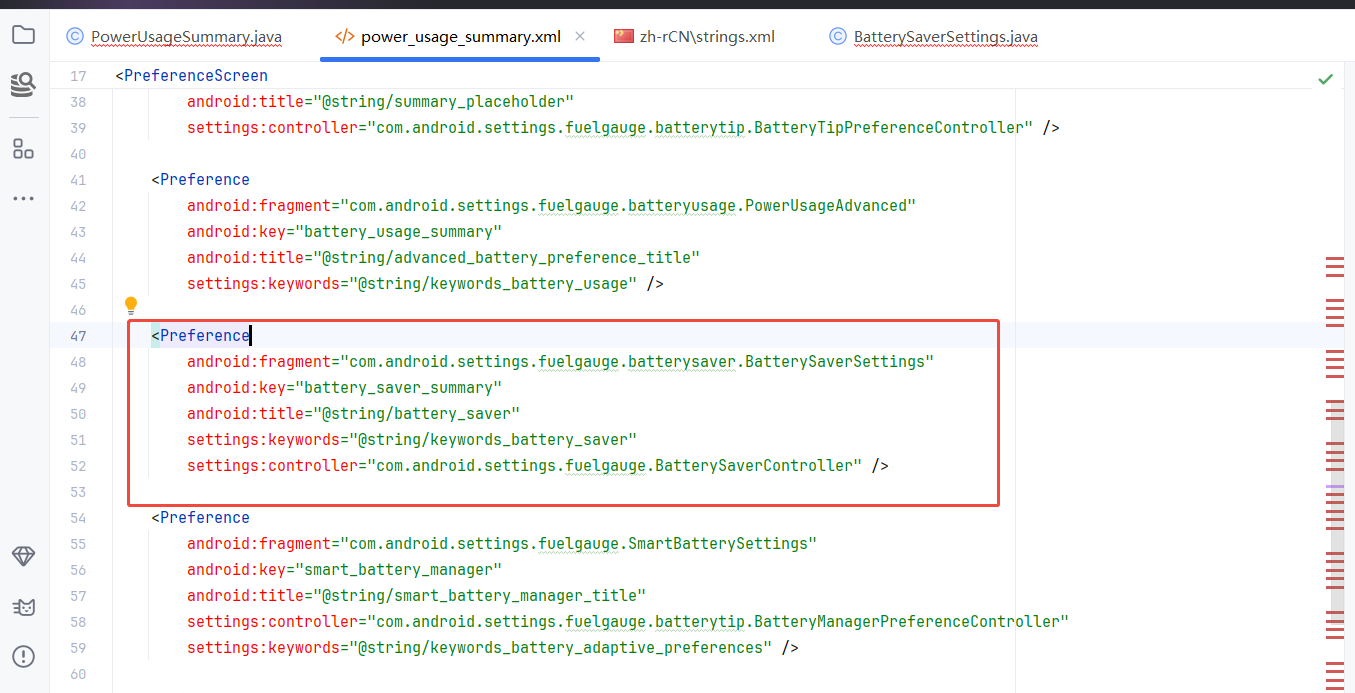The height and width of the screenshot is (693, 1355).
Task: Click "@string/battery_saver" title value
Action: [416, 414]
